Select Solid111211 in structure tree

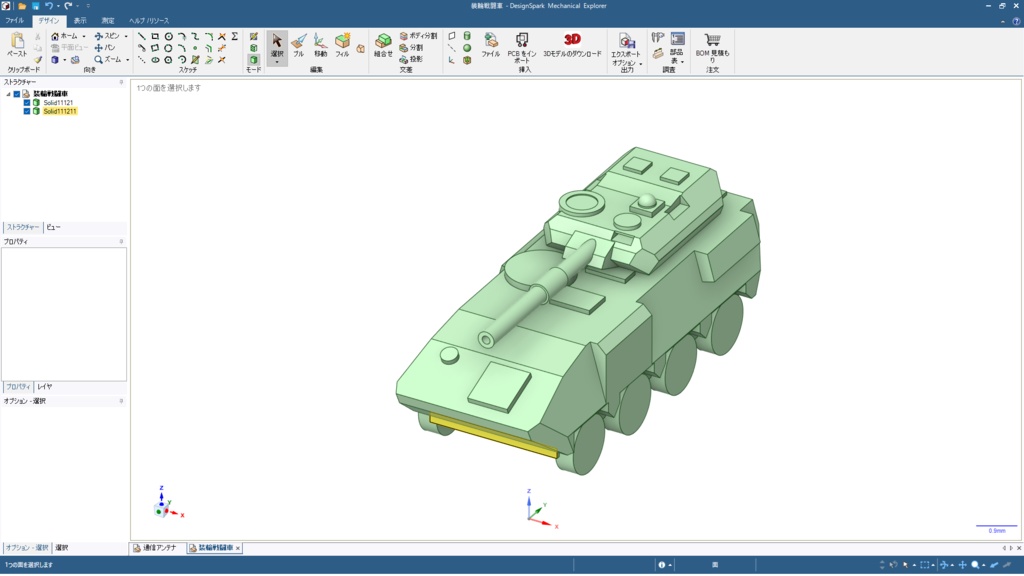point(60,111)
